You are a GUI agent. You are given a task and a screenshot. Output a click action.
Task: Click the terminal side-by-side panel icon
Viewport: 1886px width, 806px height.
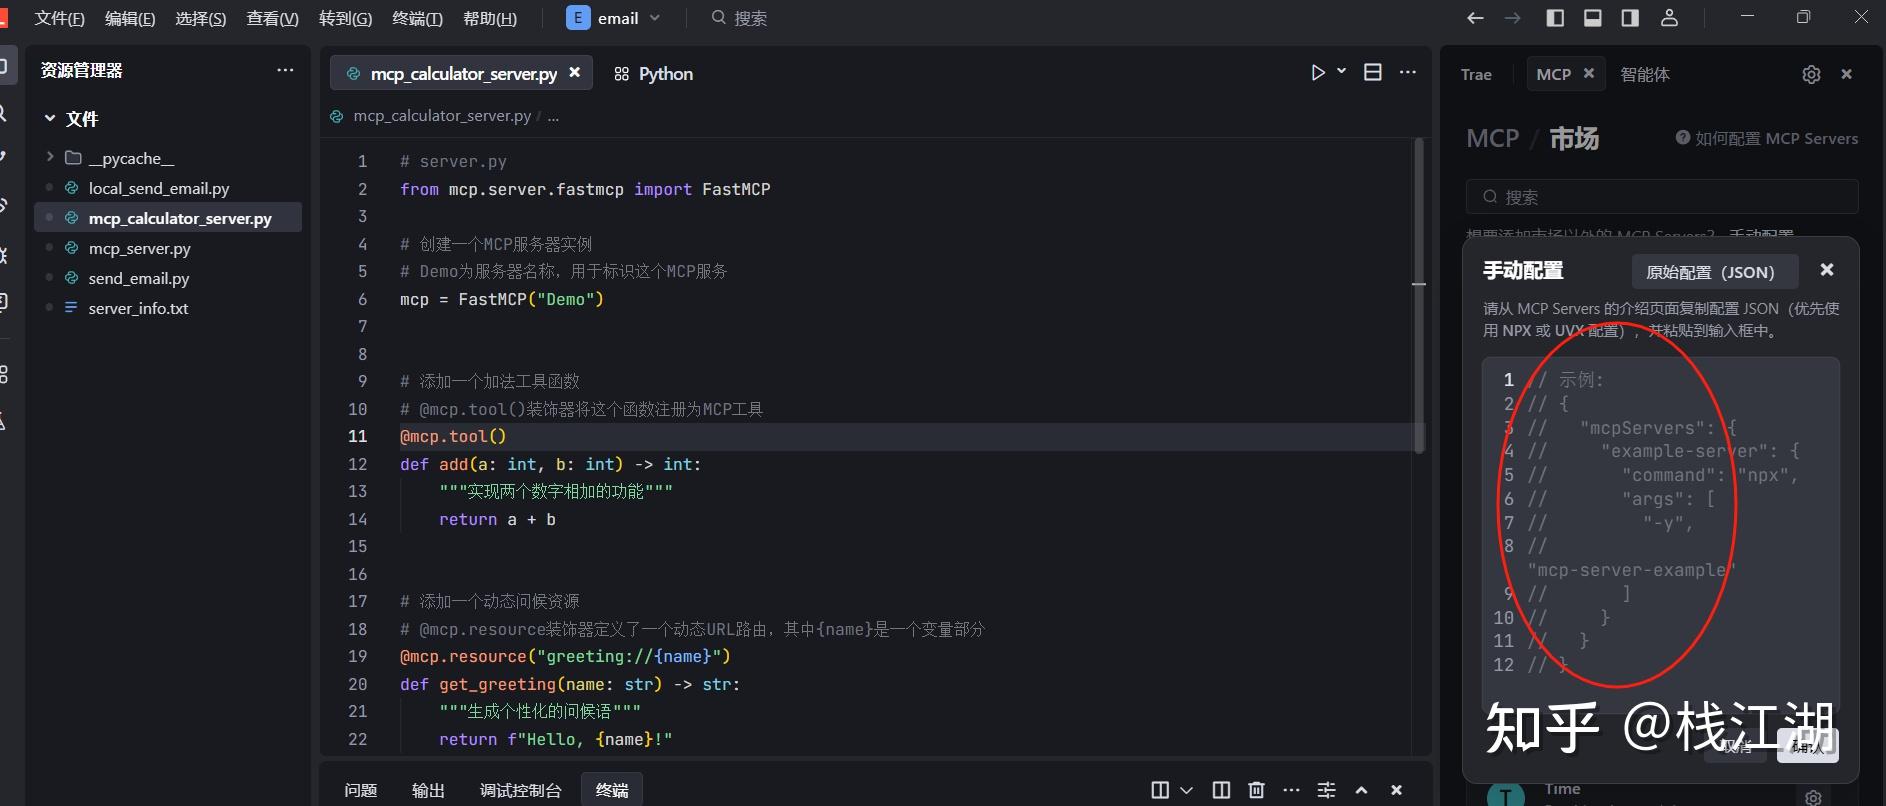click(x=1221, y=790)
